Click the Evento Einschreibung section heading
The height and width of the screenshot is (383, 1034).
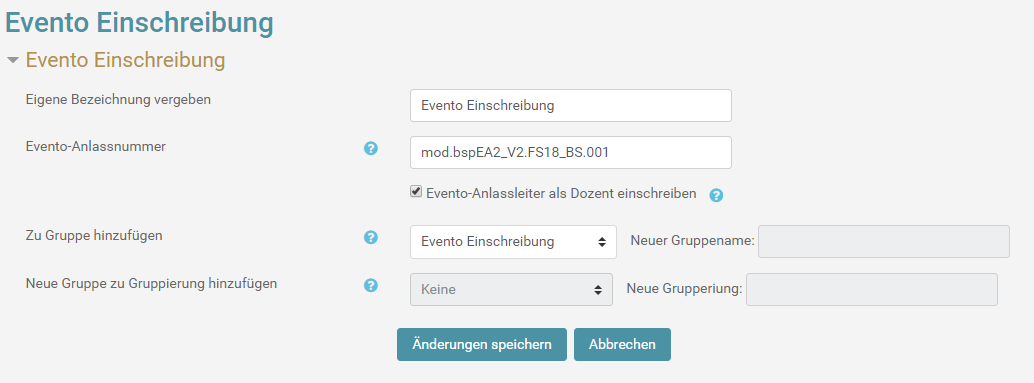pyautogui.click(x=125, y=60)
